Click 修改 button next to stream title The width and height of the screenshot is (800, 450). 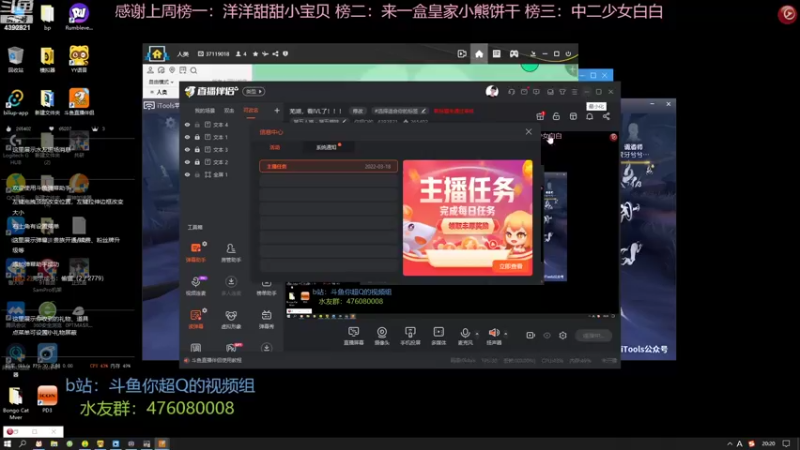click(358, 111)
